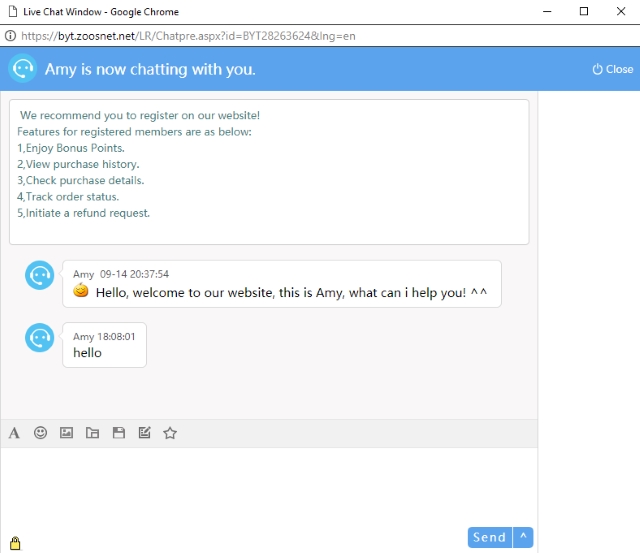The image size is (640, 553).
Task: Send the chat message
Action: pos(490,537)
